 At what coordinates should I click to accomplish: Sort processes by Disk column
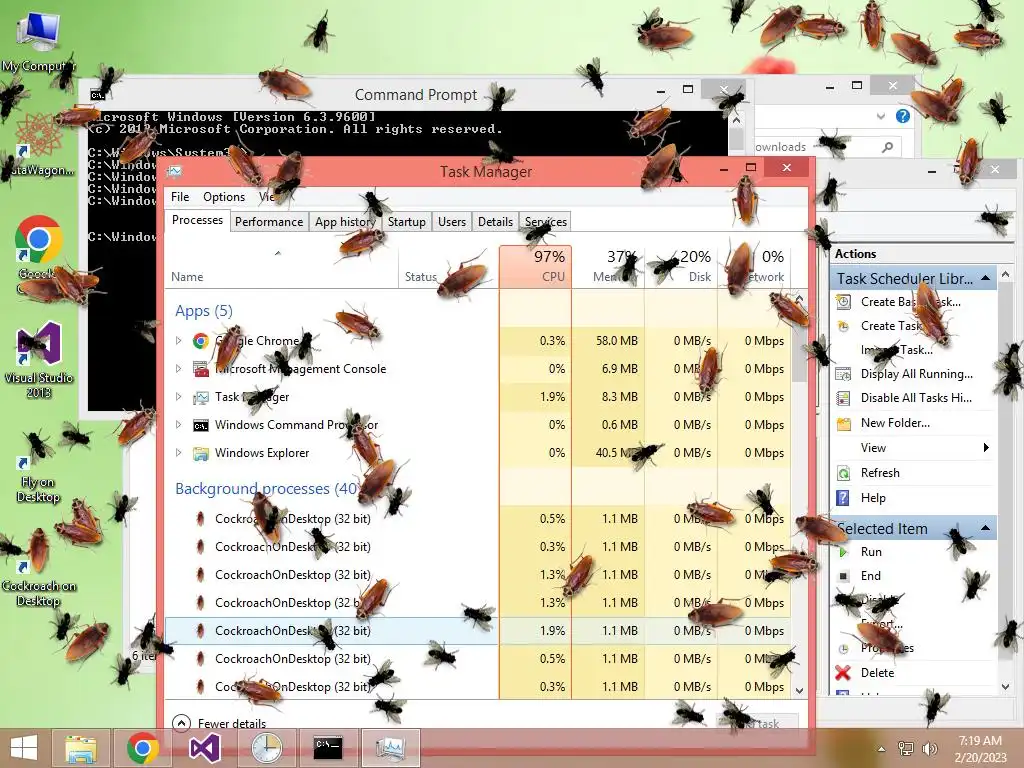(680, 266)
